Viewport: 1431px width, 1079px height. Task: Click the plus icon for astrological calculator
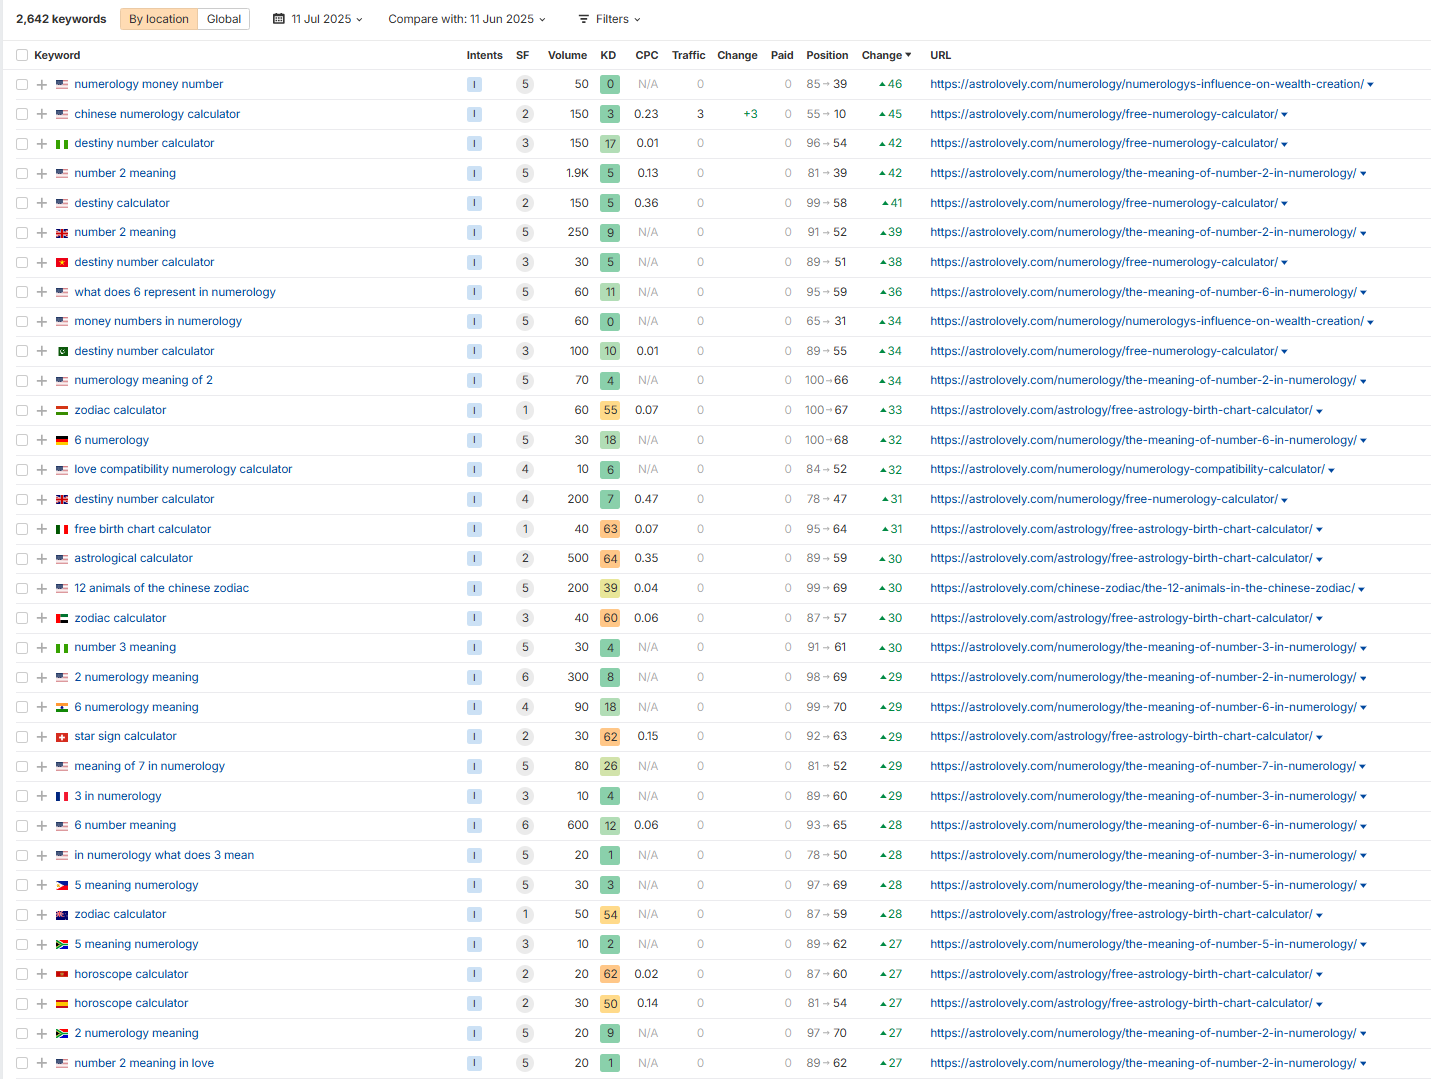(42, 559)
